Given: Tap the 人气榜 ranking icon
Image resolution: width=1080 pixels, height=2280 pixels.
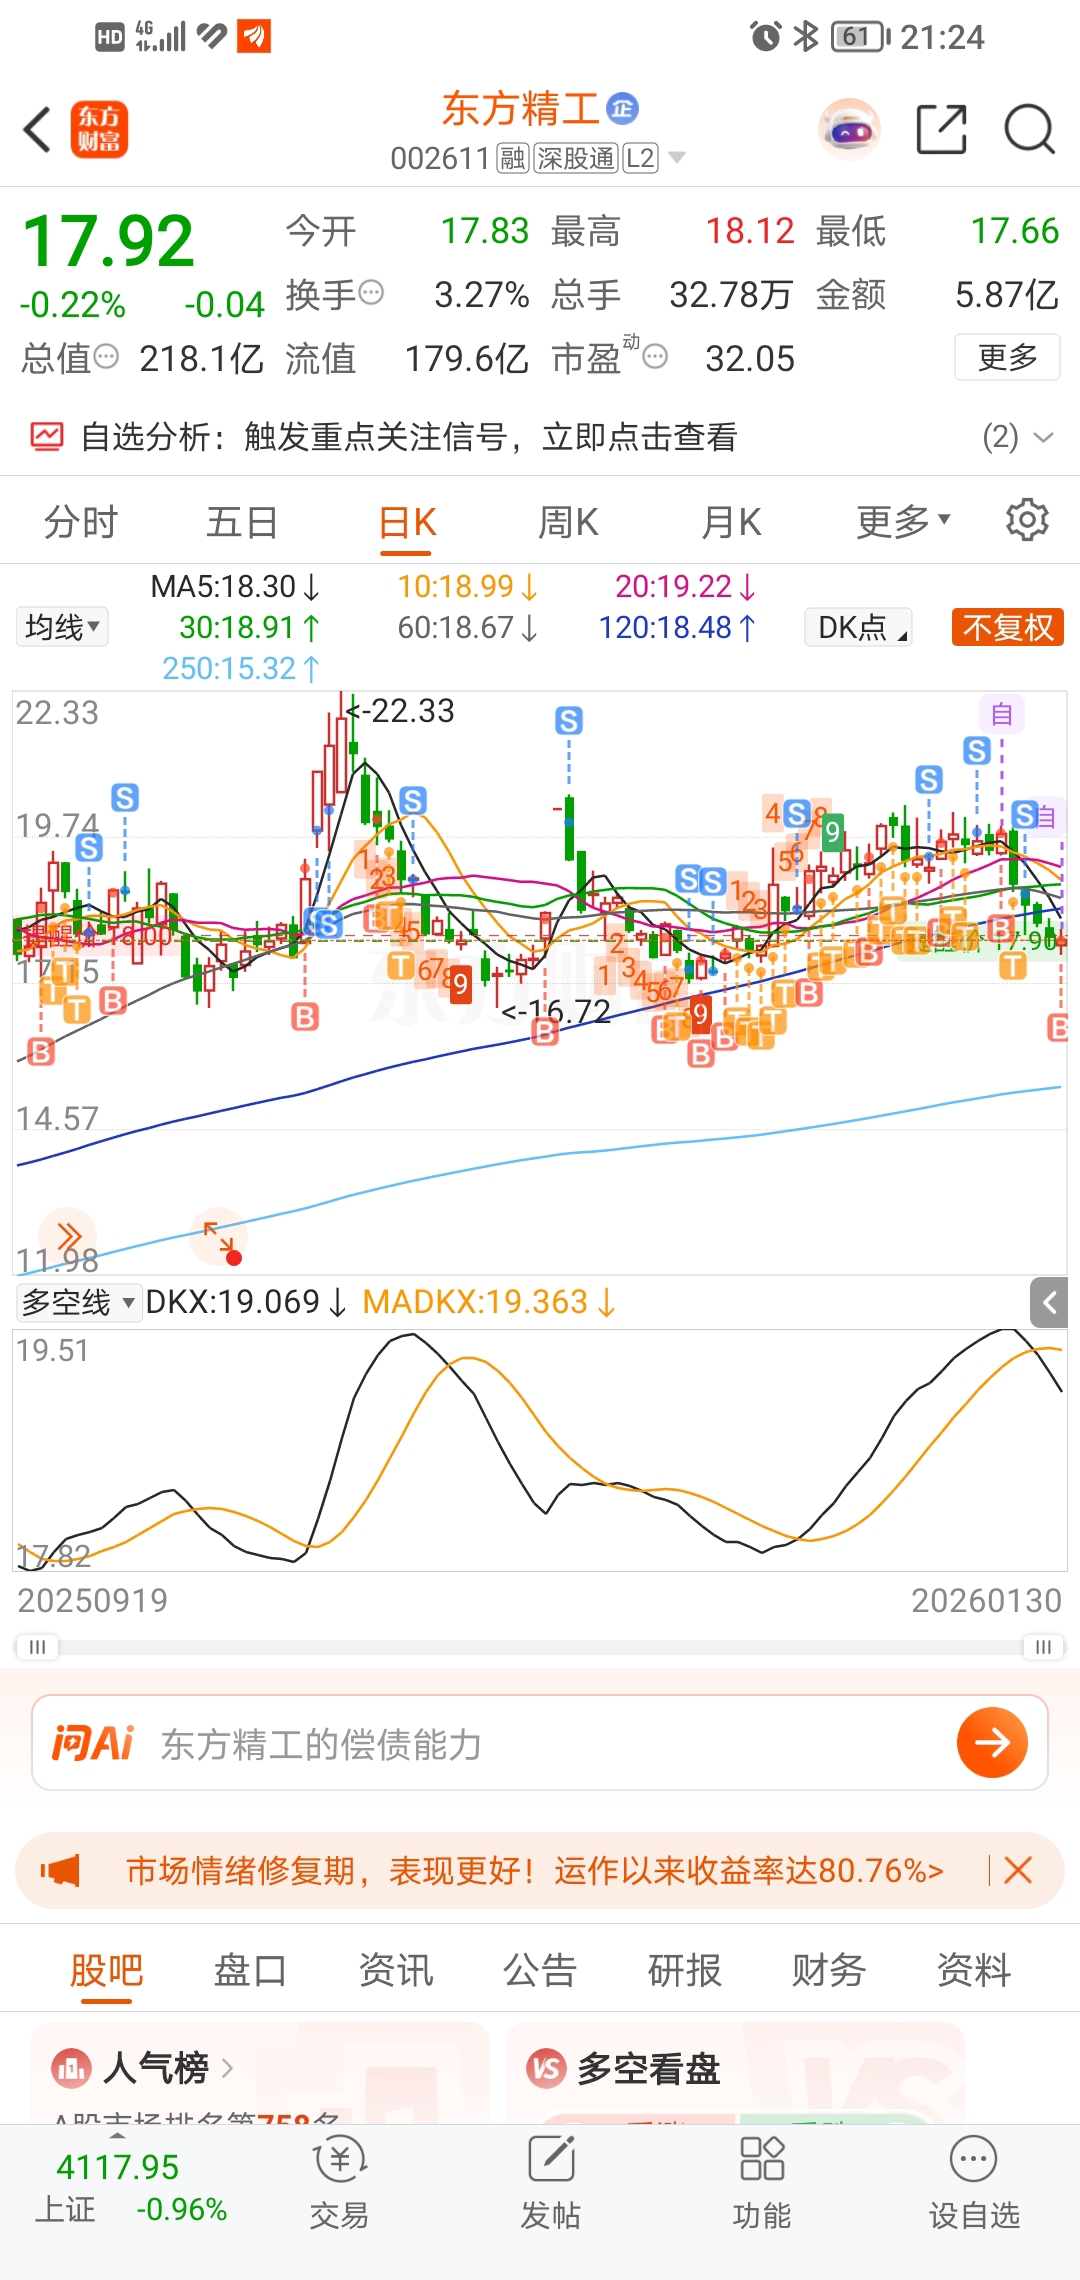Looking at the screenshot, I should pos(71,2068).
